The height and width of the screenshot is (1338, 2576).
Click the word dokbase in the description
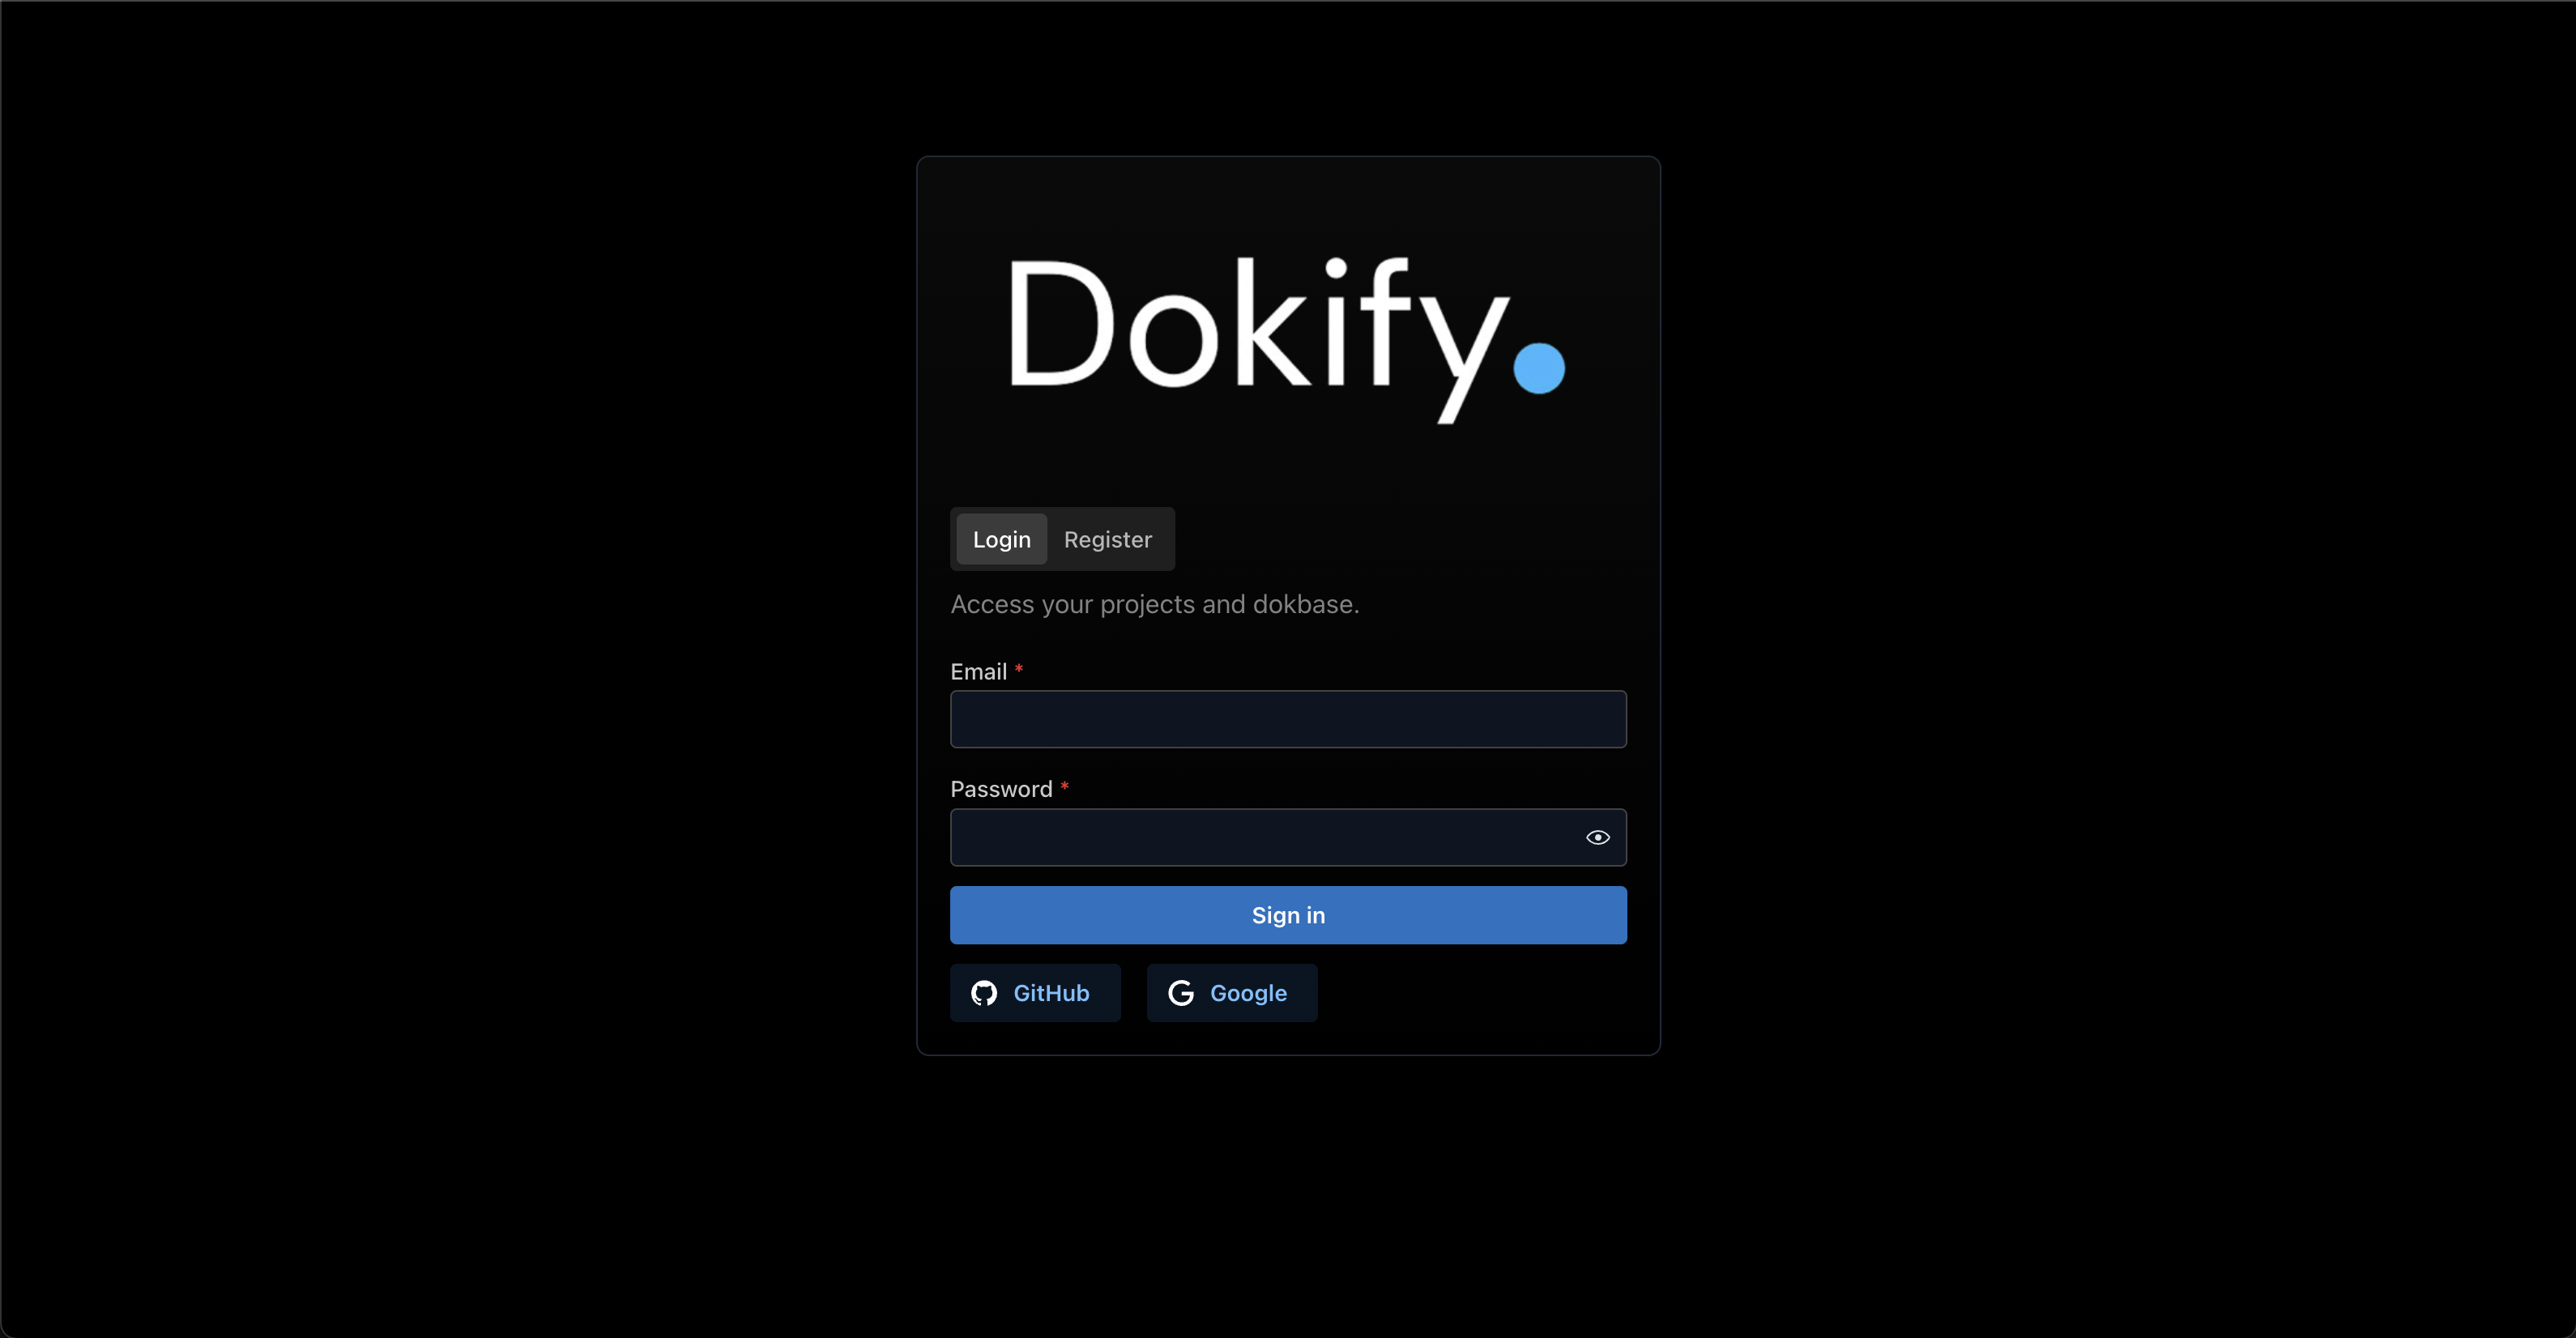pyautogui.click(x=1306, y=604)
